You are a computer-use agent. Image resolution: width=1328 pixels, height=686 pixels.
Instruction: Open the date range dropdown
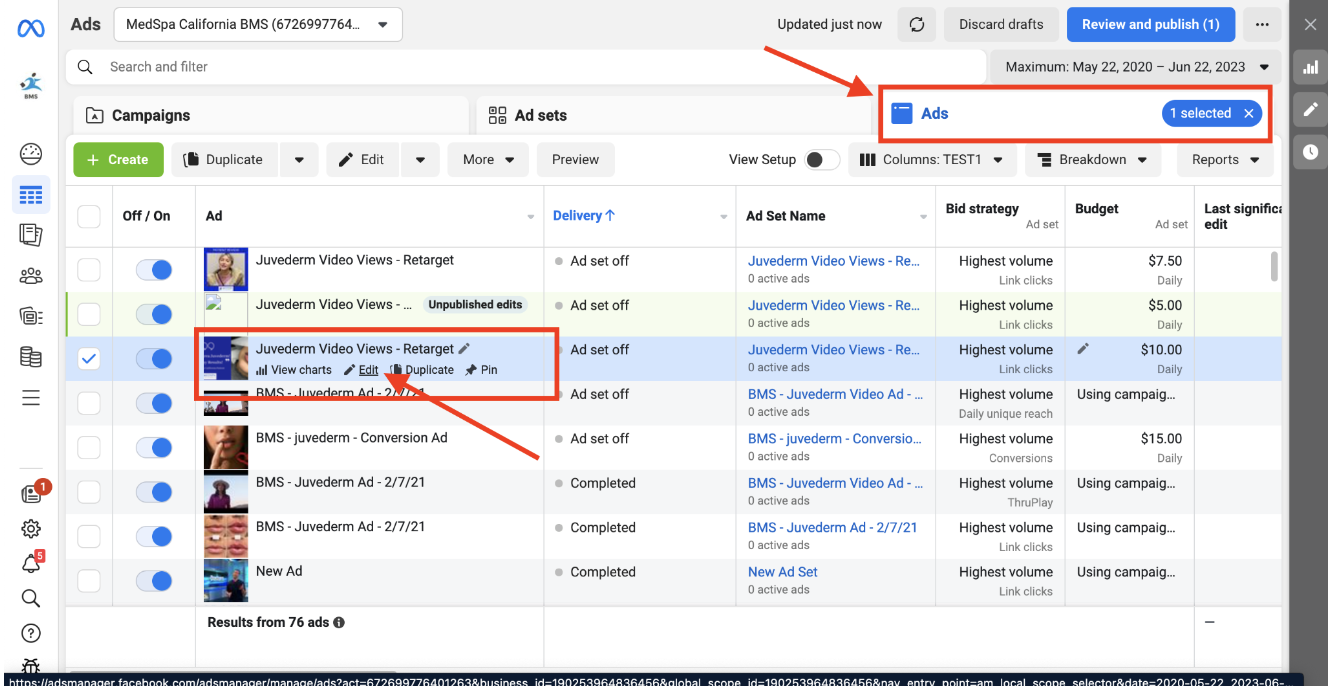[1136, 67]
